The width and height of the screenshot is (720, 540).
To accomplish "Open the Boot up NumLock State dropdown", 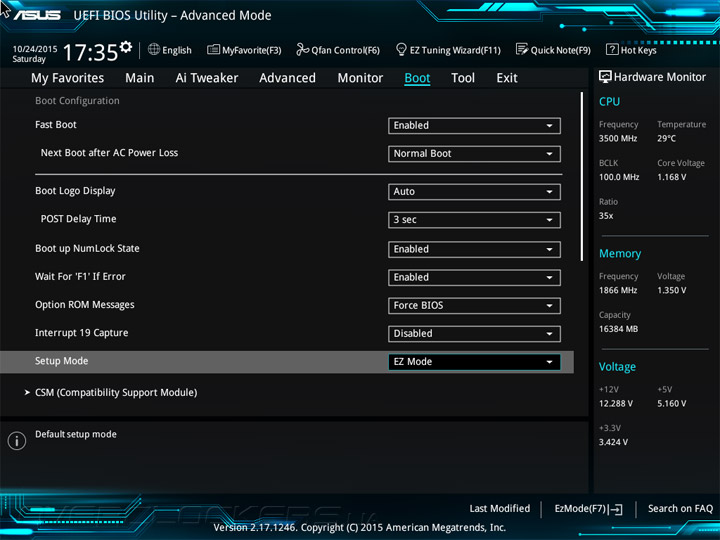I will [474, 249].
